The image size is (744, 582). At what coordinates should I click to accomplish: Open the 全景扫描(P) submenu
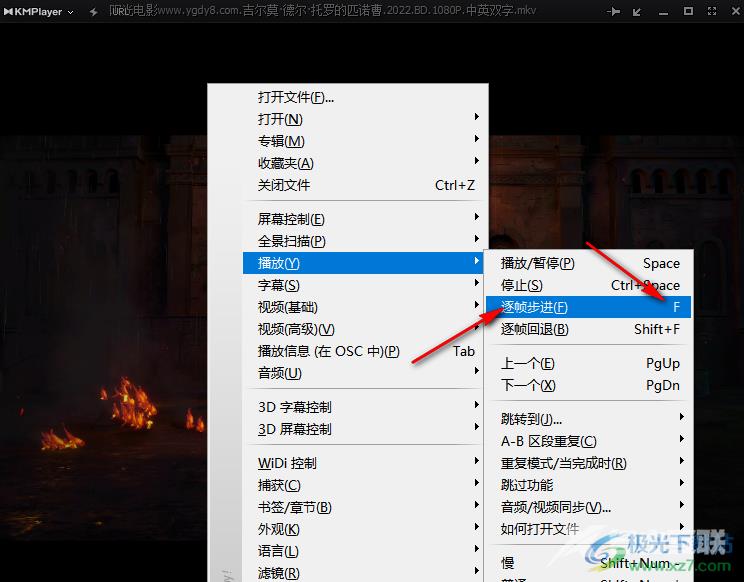365,241
